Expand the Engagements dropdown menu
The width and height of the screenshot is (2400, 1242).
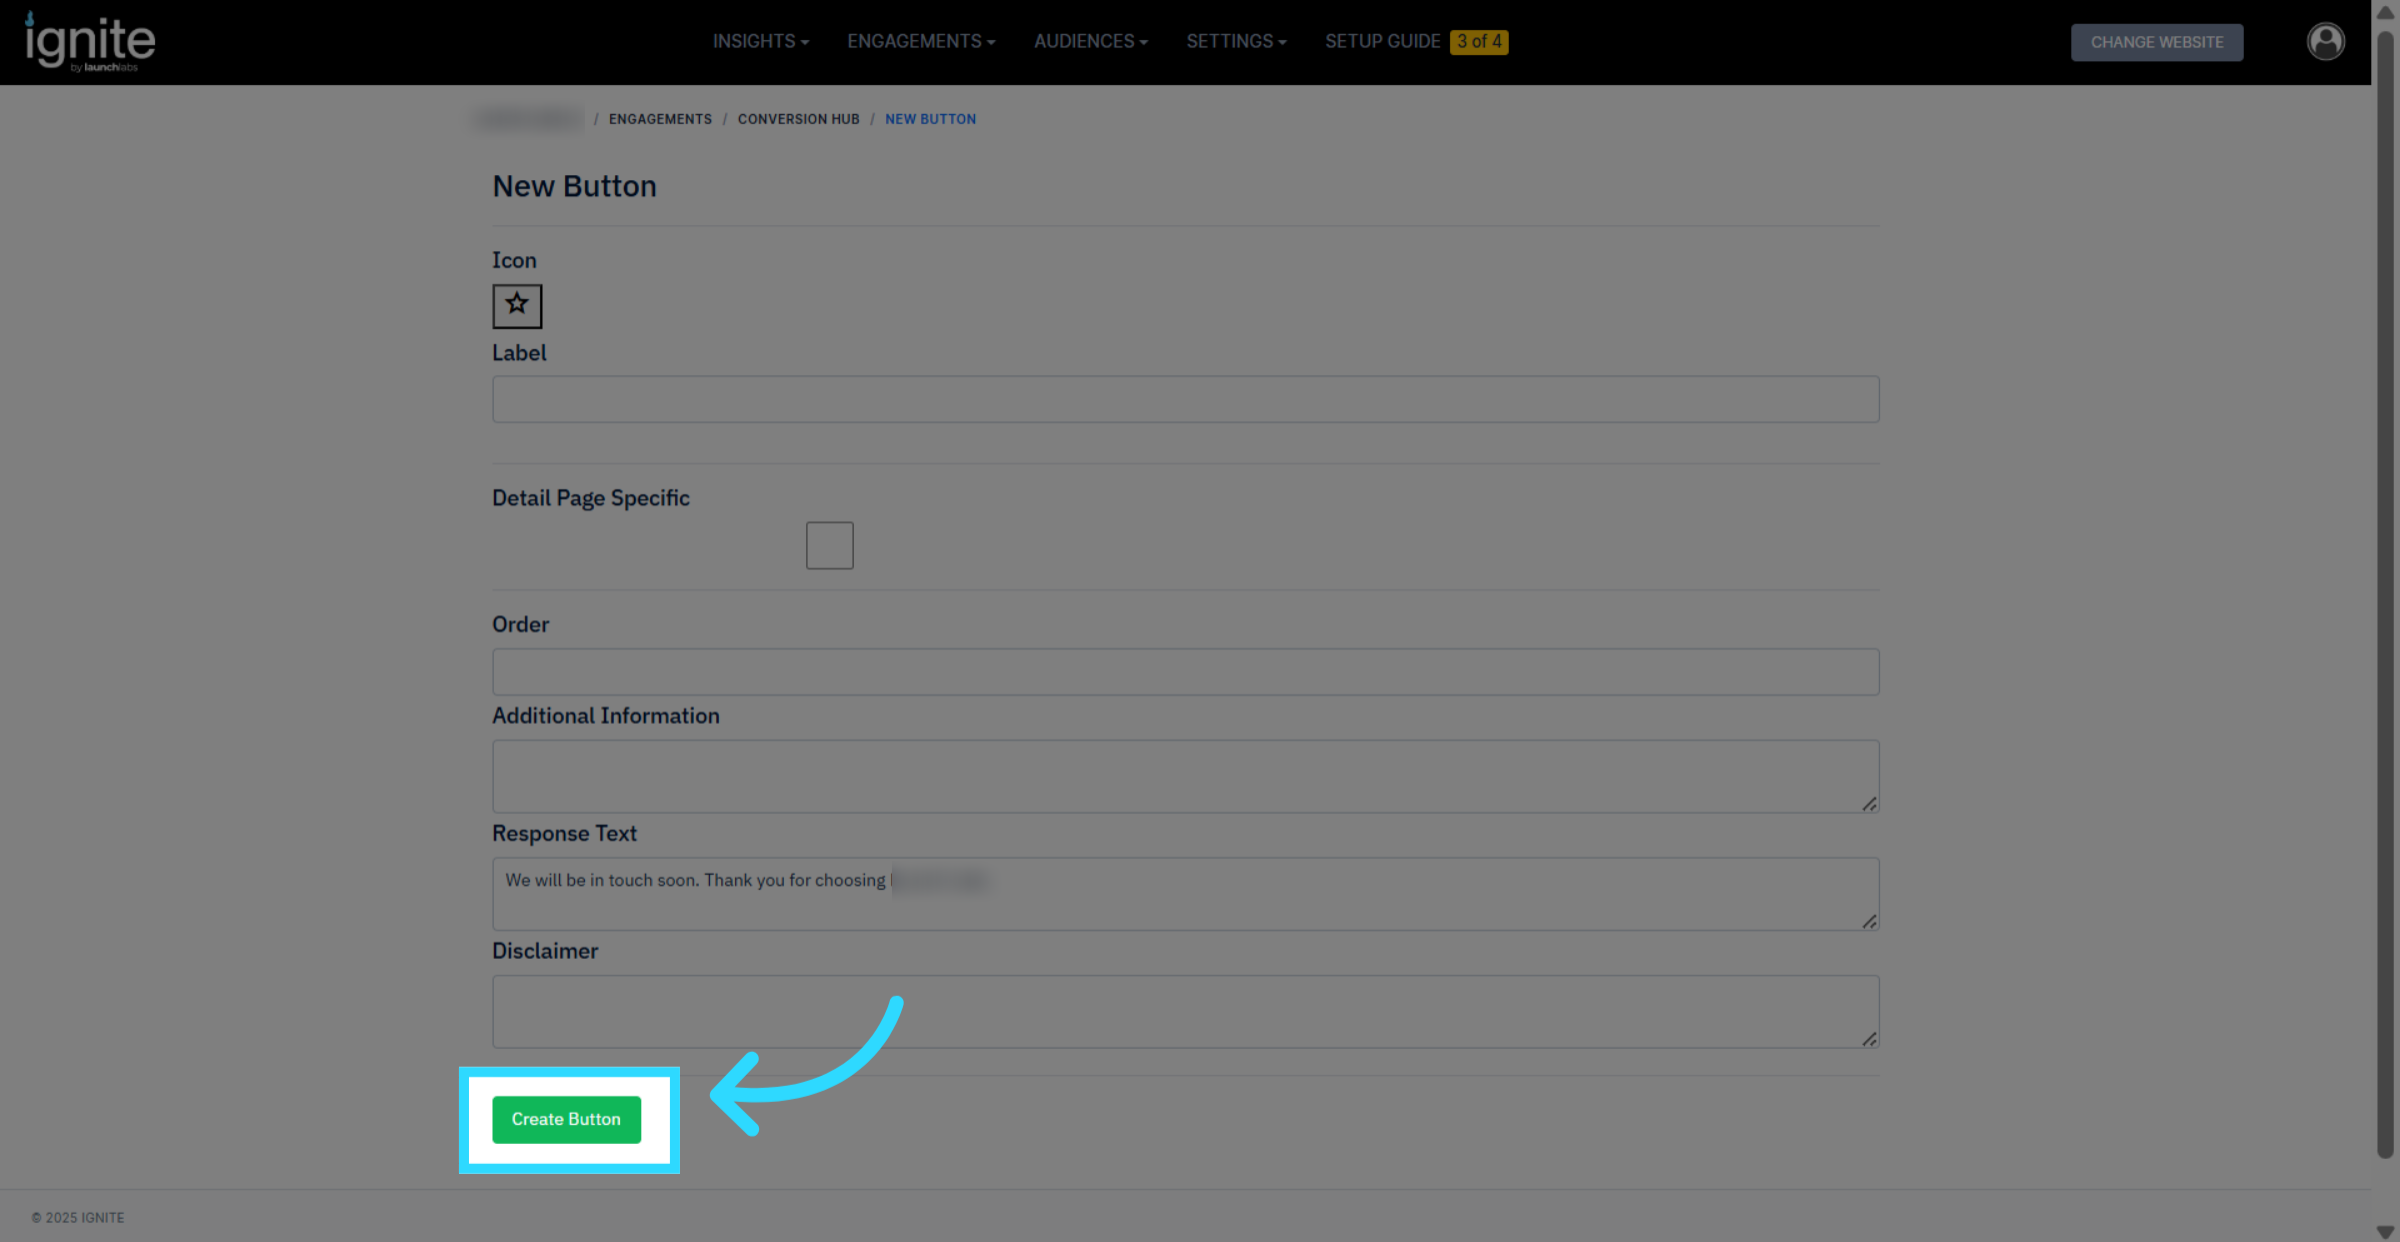[920, 41]
